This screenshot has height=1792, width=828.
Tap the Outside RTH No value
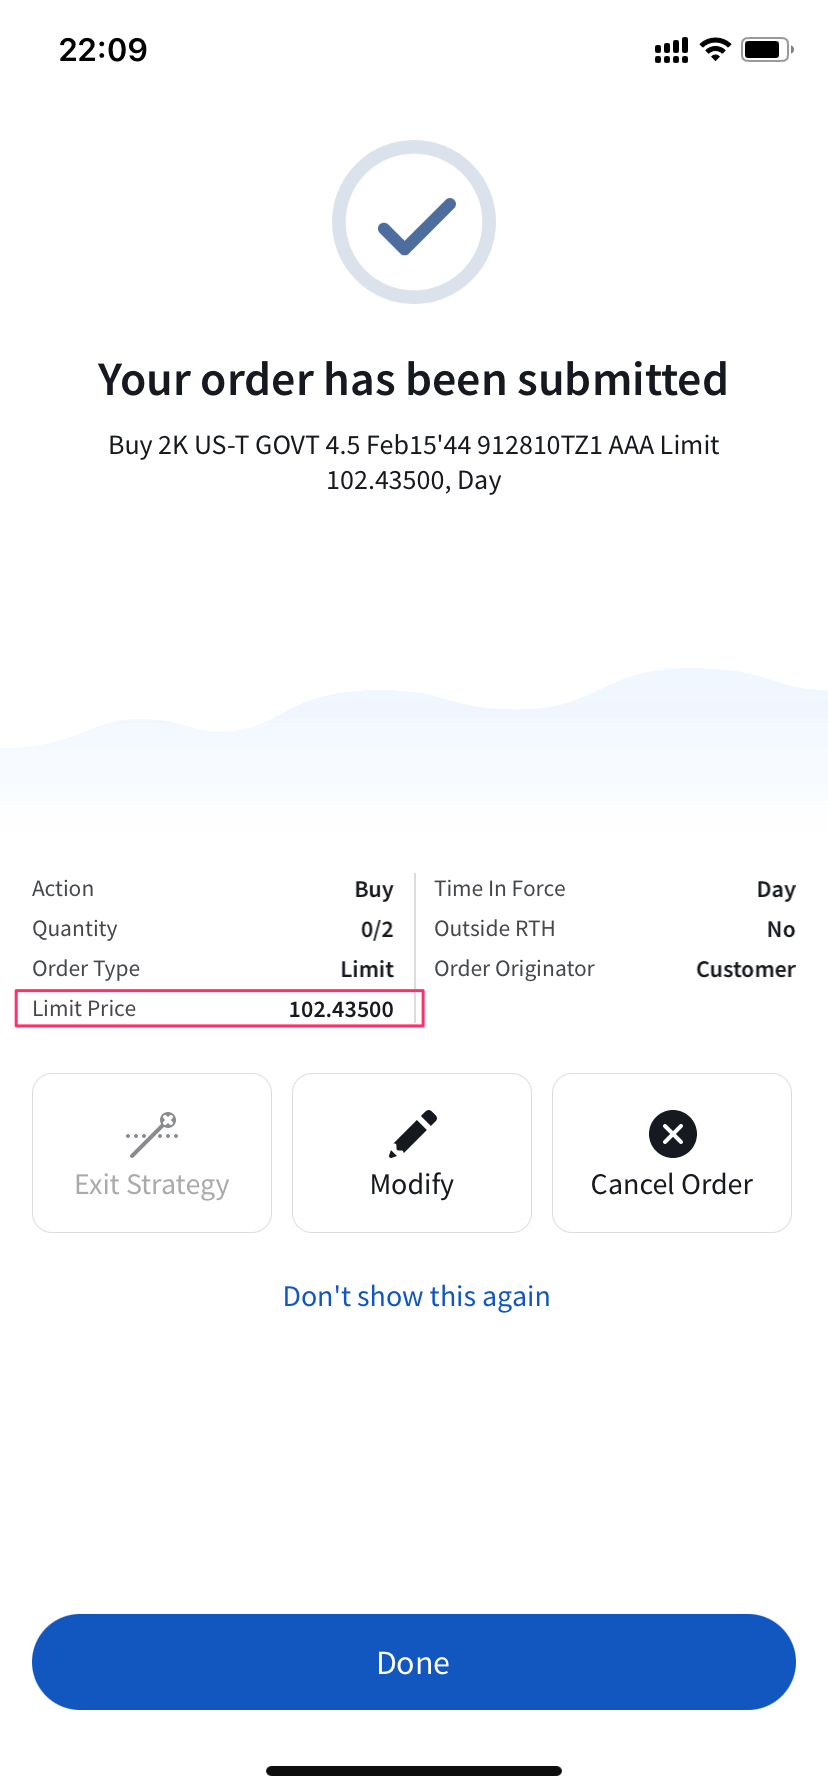tap(781, 930)
